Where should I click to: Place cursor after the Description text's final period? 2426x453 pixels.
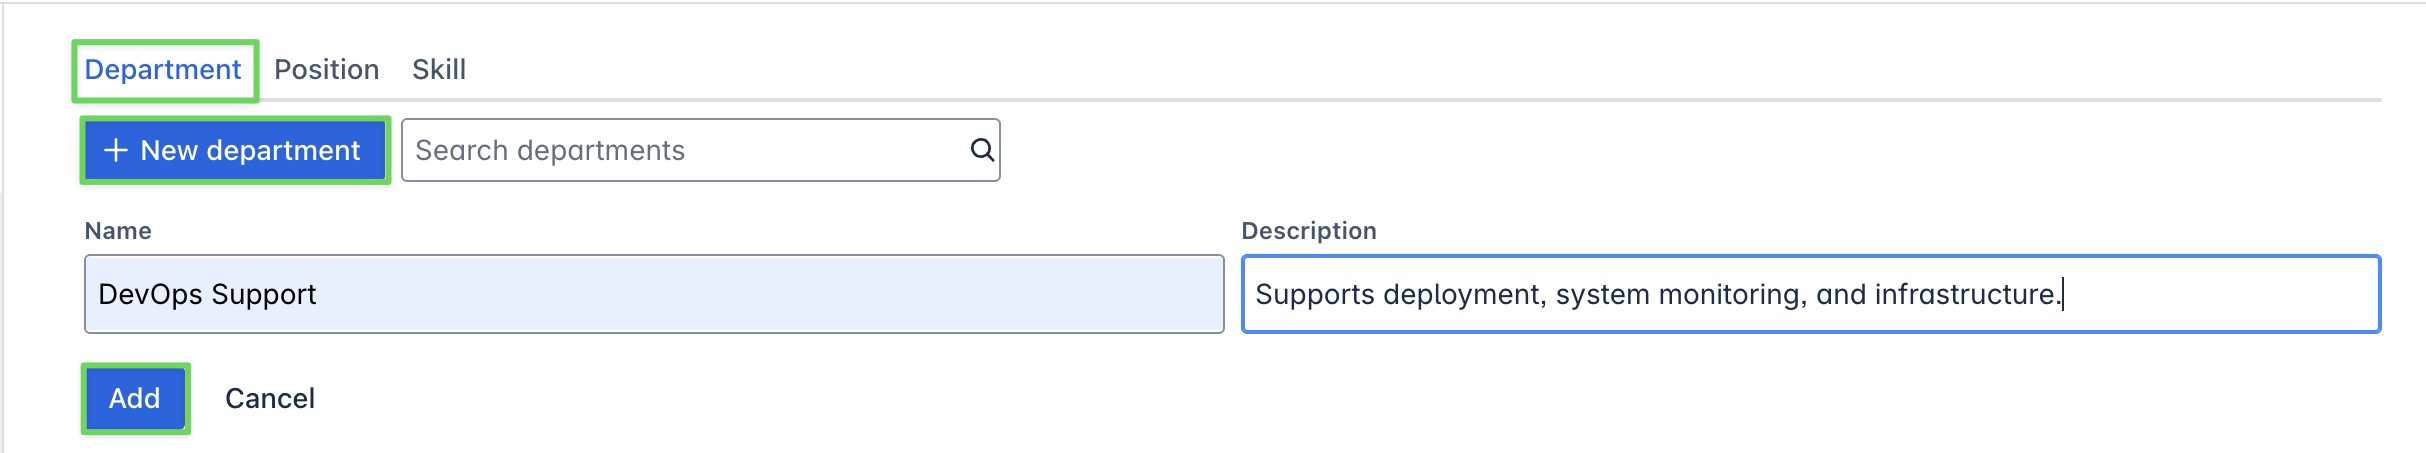click(2064, 294)
